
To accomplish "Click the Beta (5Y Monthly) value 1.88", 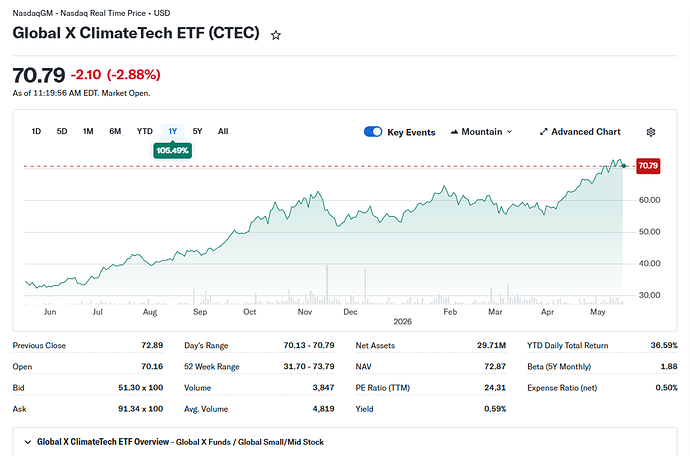I will pyautogui.click(x=669, y=366).
